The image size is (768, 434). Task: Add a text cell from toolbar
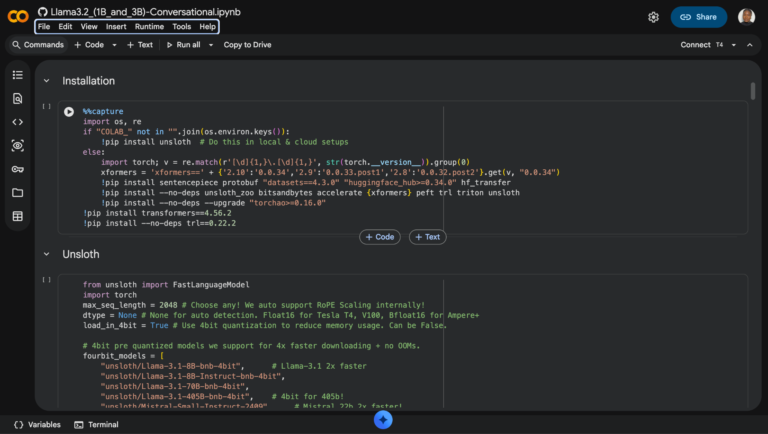pyautogui.click(x=140, y=45)
